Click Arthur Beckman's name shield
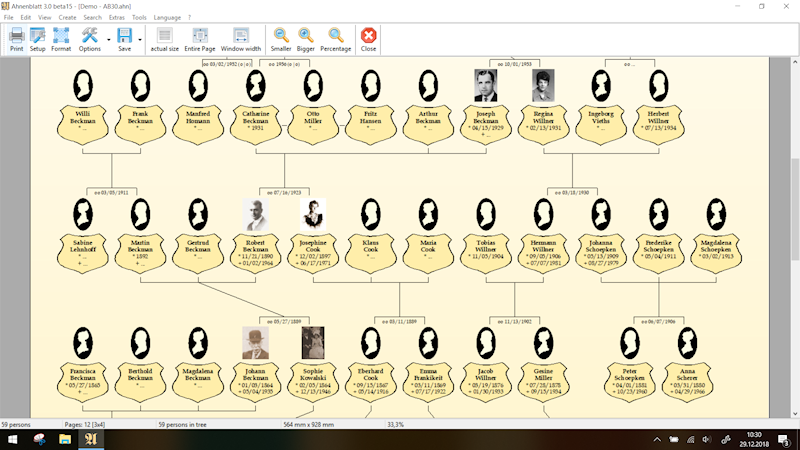Viewport: 800px width, 450px height. coord(428,124)
